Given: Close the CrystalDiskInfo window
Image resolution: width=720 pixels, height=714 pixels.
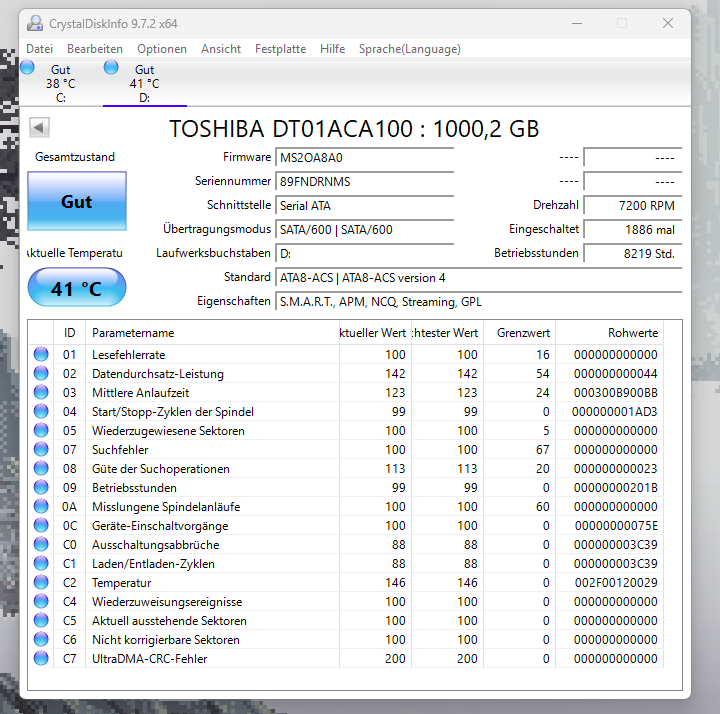Looking at the screenshot, I should tap(668, 23).
